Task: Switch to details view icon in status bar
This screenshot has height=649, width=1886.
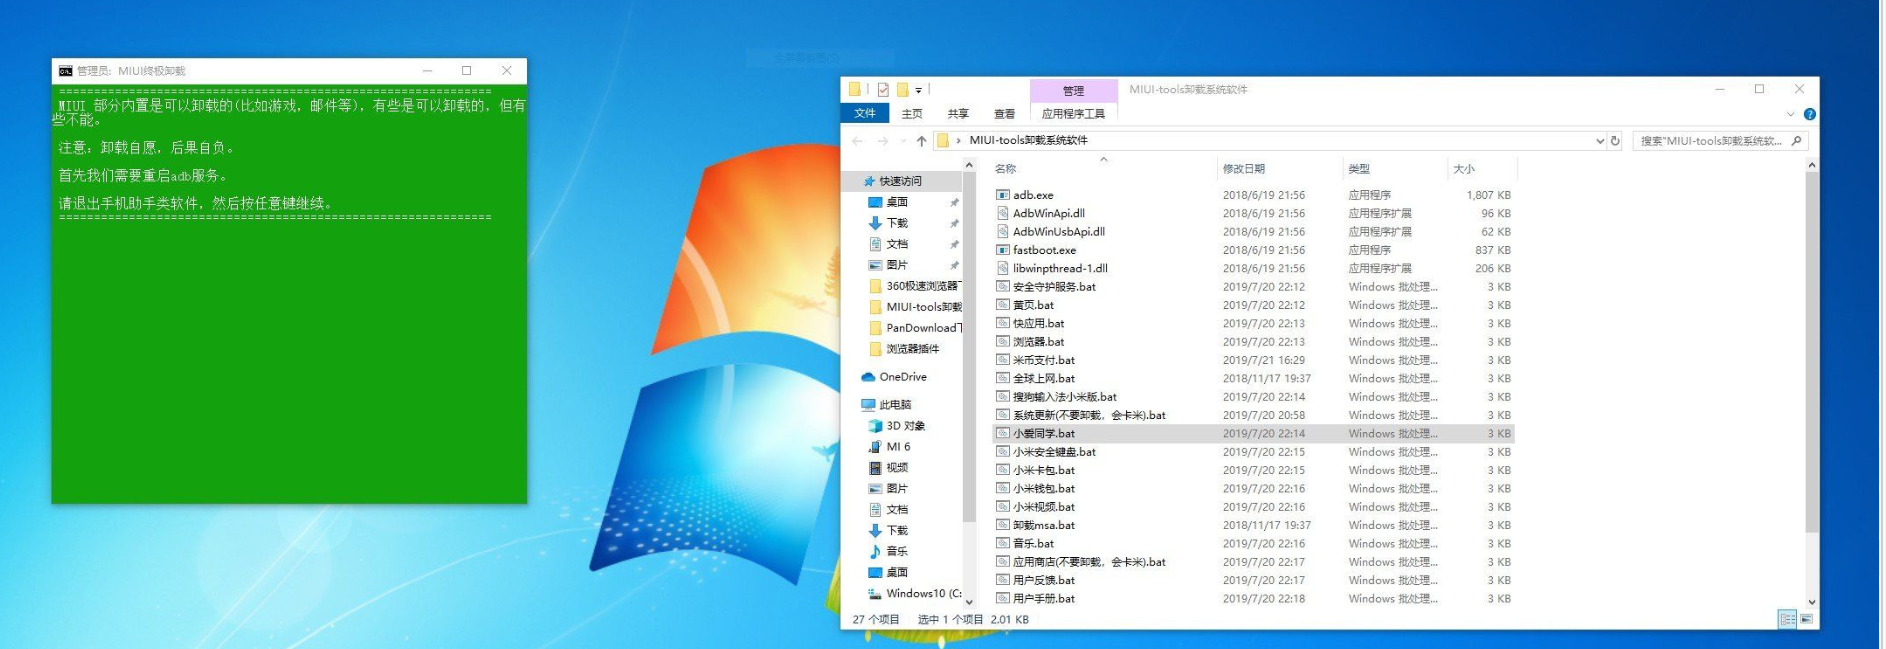Action: pyautogui.click(x=1787, y=619)
